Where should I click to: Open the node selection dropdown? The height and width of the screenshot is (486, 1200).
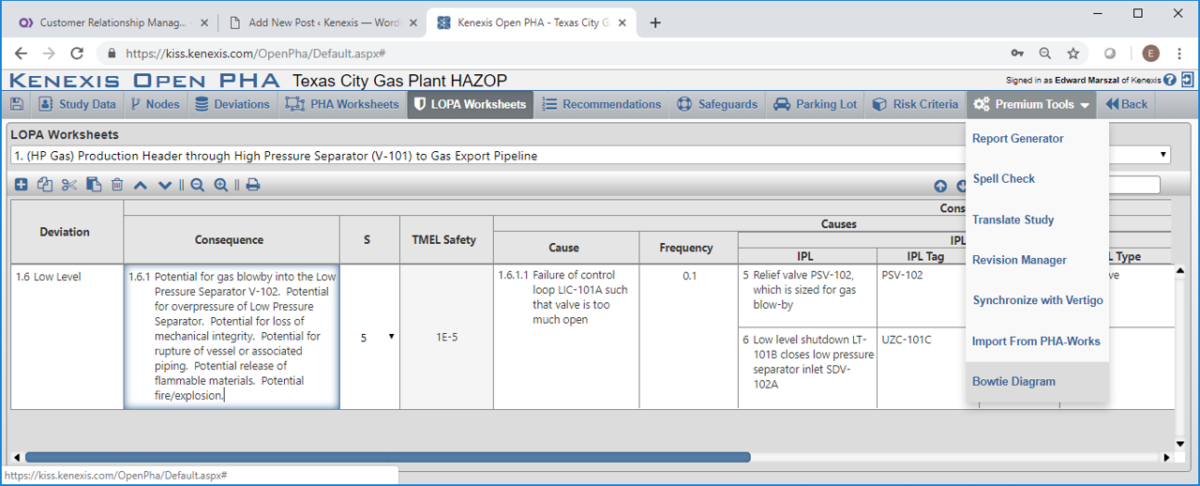pyautogui.click(x=590, y=155)
